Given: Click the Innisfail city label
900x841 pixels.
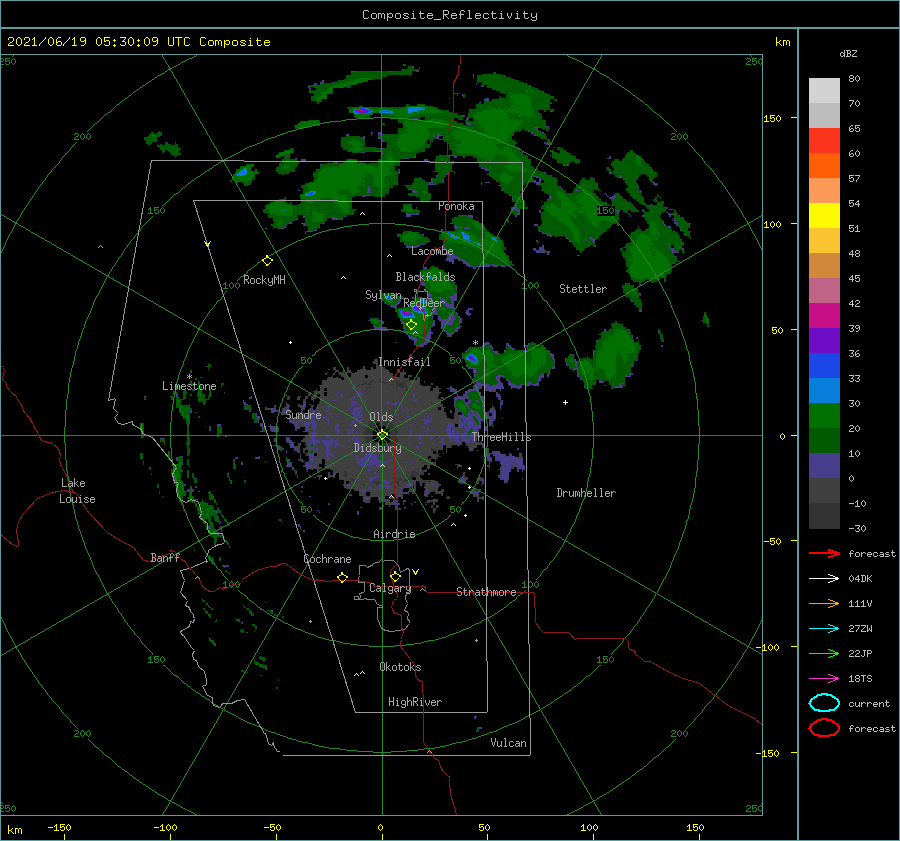Looking at the screenshot, I should 404,362.
